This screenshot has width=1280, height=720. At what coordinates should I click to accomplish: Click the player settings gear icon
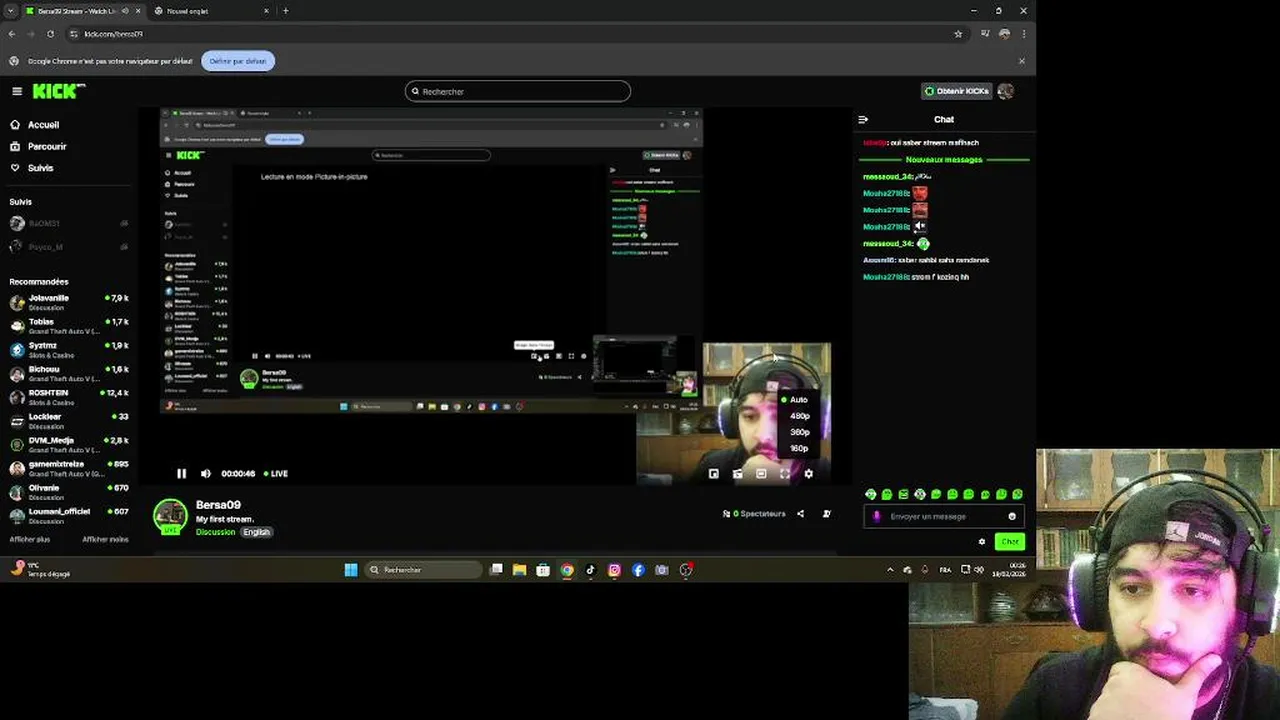click(x=809, y=474)
